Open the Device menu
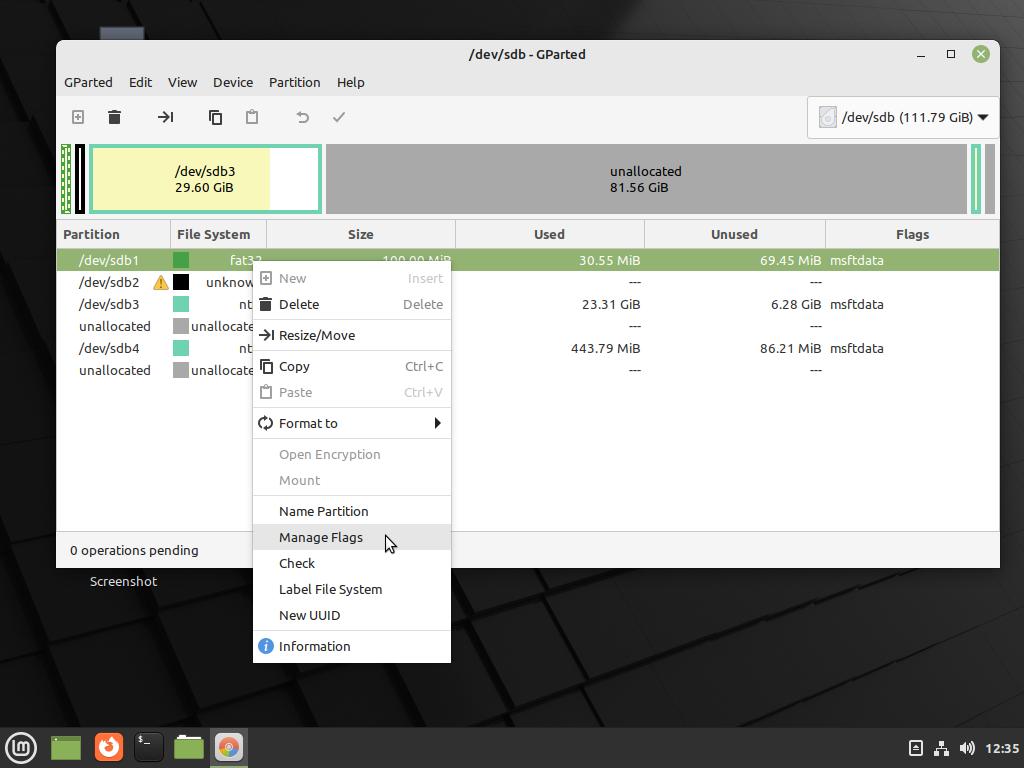The width and height of the screenshot is (1024, 768). 232,82
